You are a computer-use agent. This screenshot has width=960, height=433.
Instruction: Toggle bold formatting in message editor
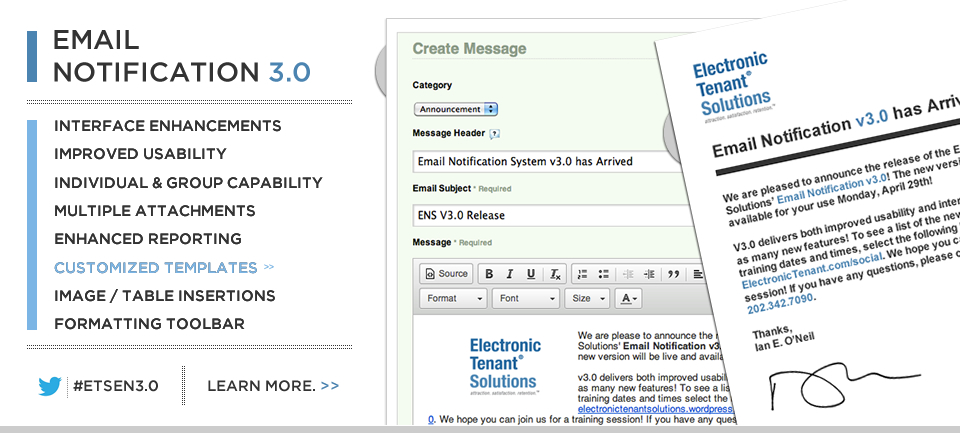tap(489, 274)
